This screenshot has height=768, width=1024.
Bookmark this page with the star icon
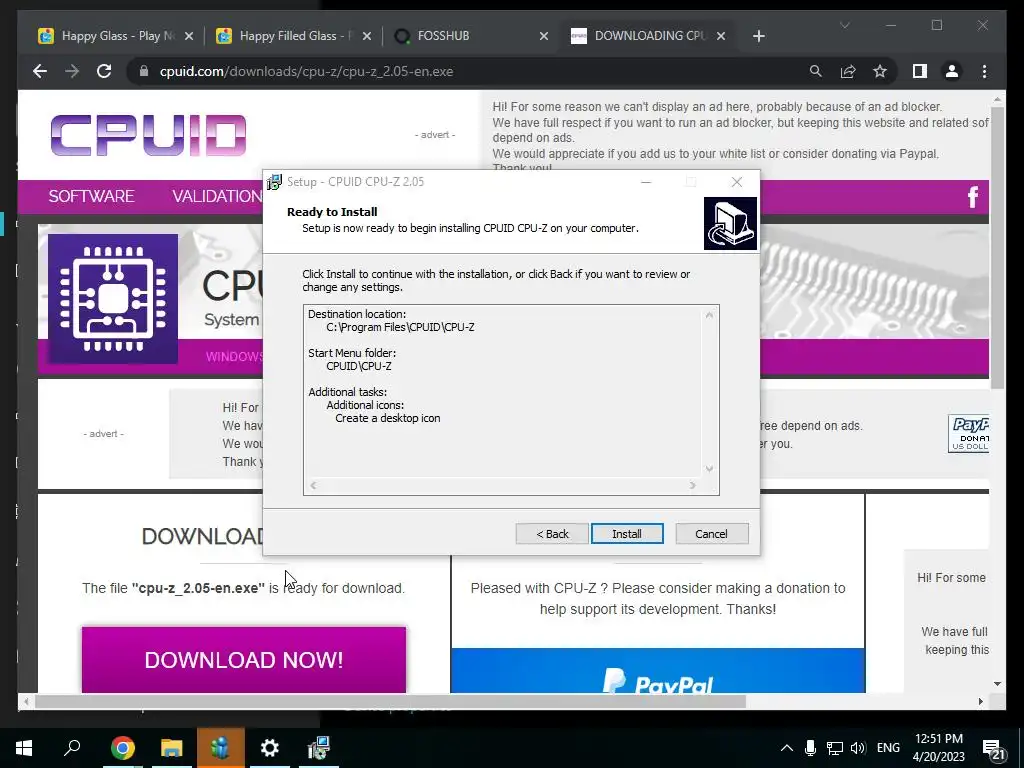[x=880, y=71]
